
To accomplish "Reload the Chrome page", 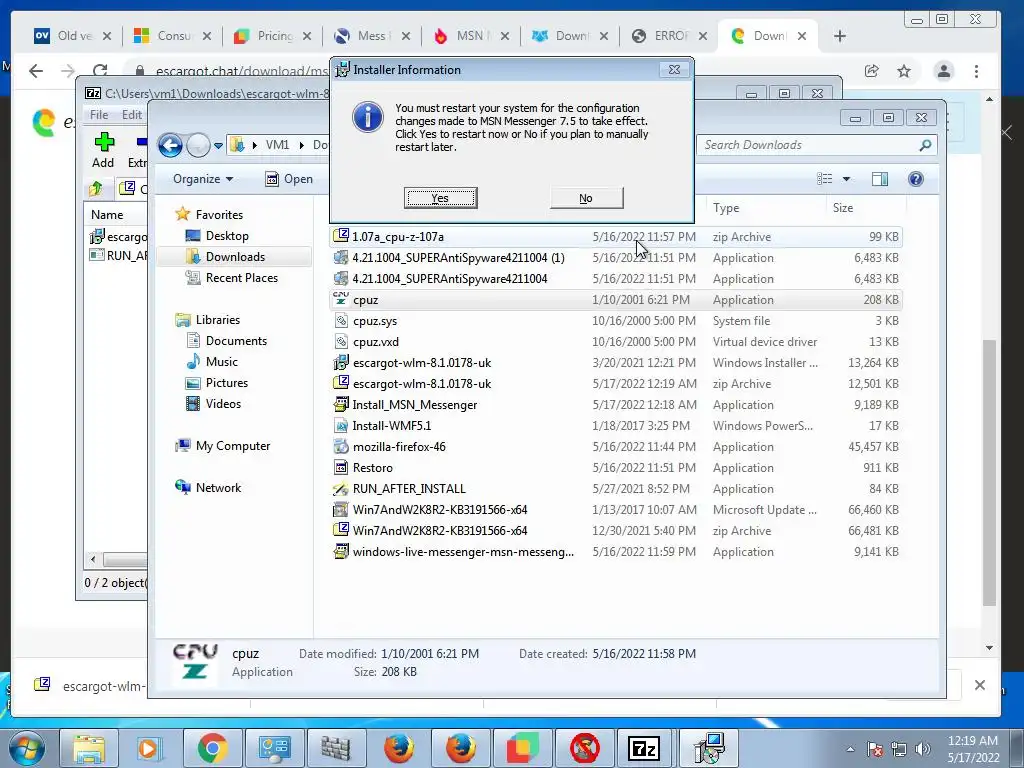I will (100, 71).
